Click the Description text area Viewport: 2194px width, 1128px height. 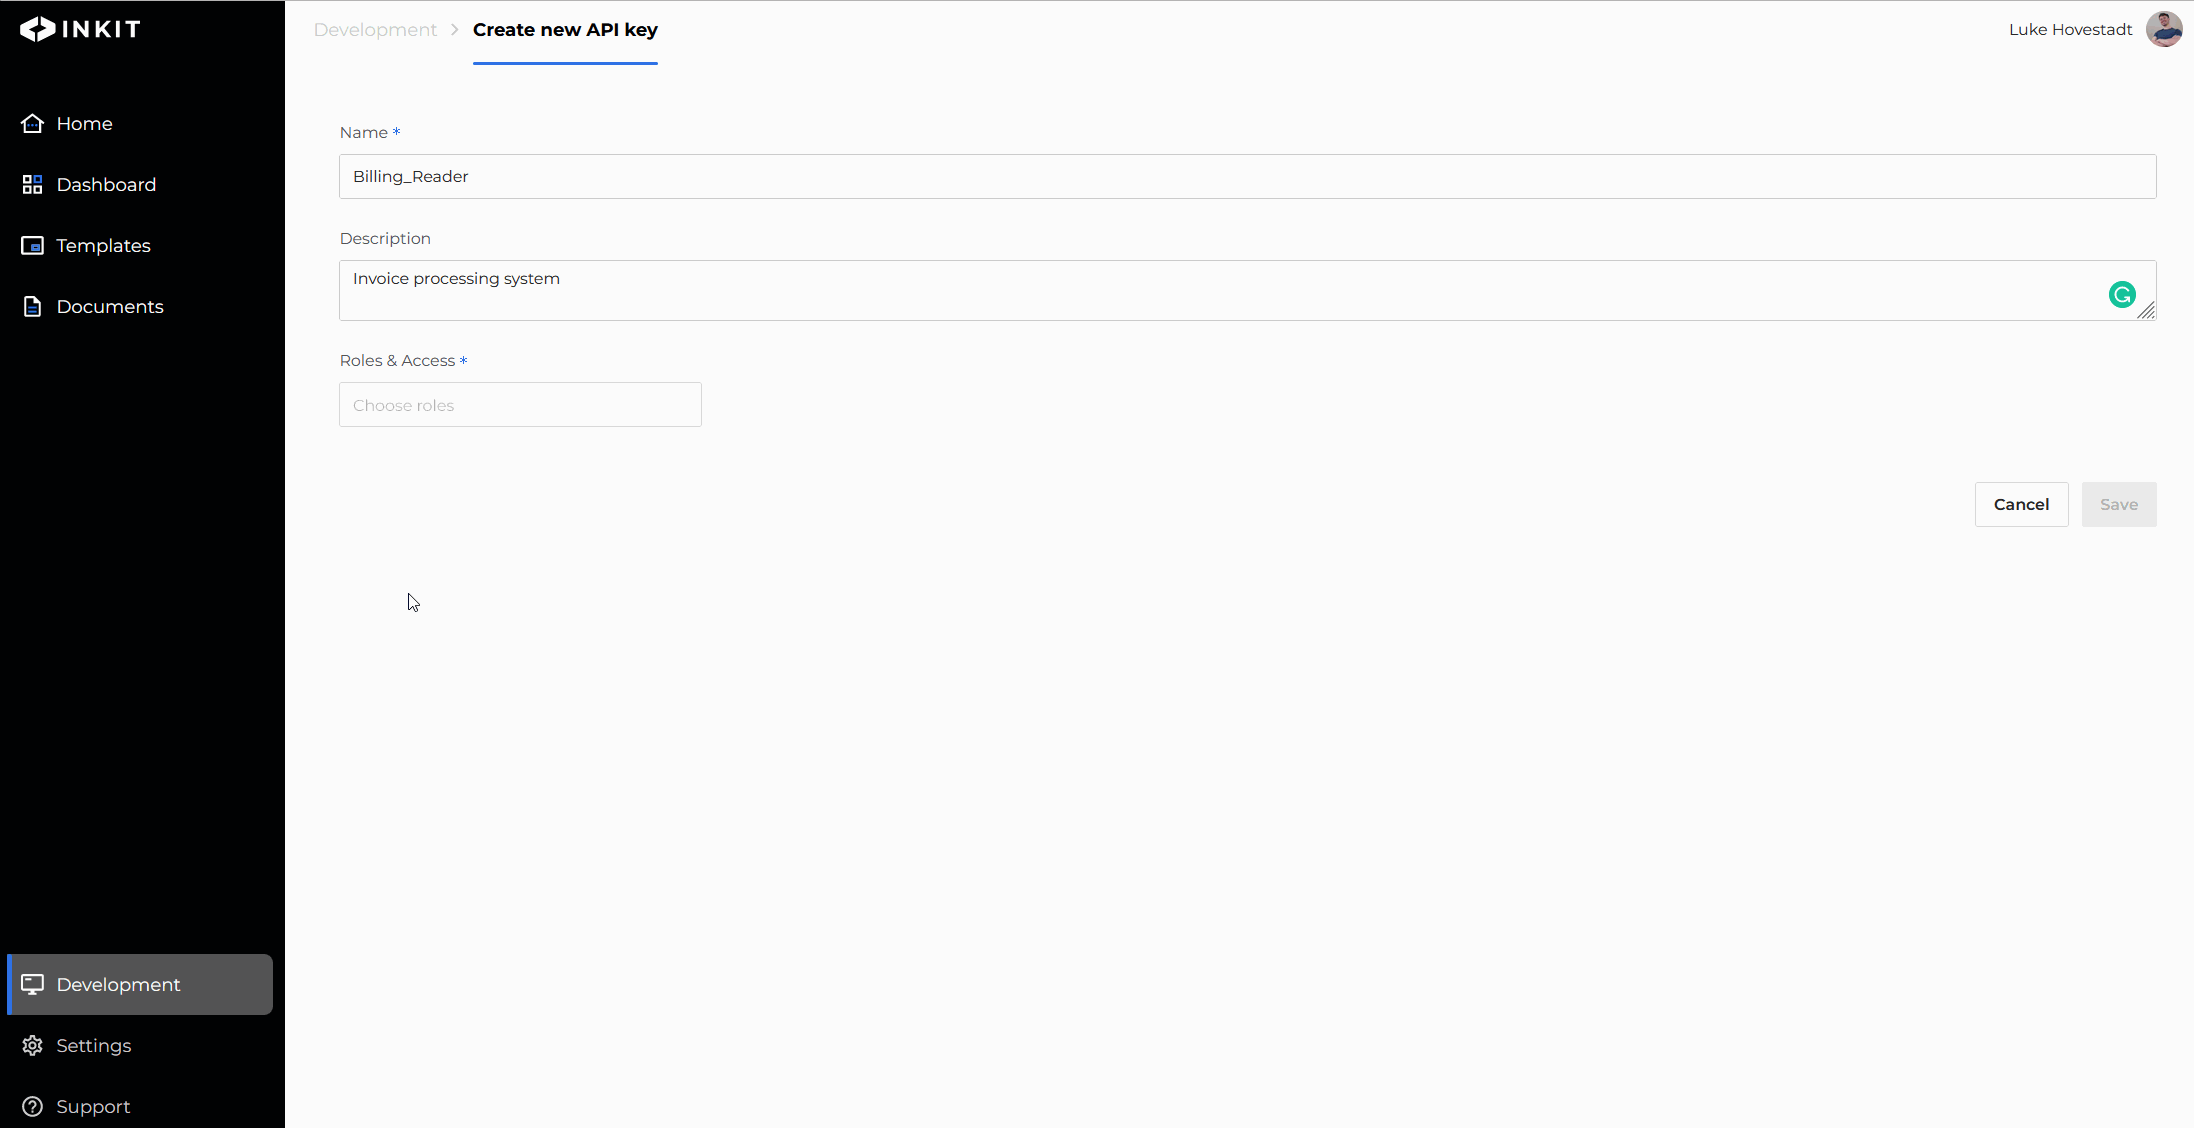[1200, 290]
